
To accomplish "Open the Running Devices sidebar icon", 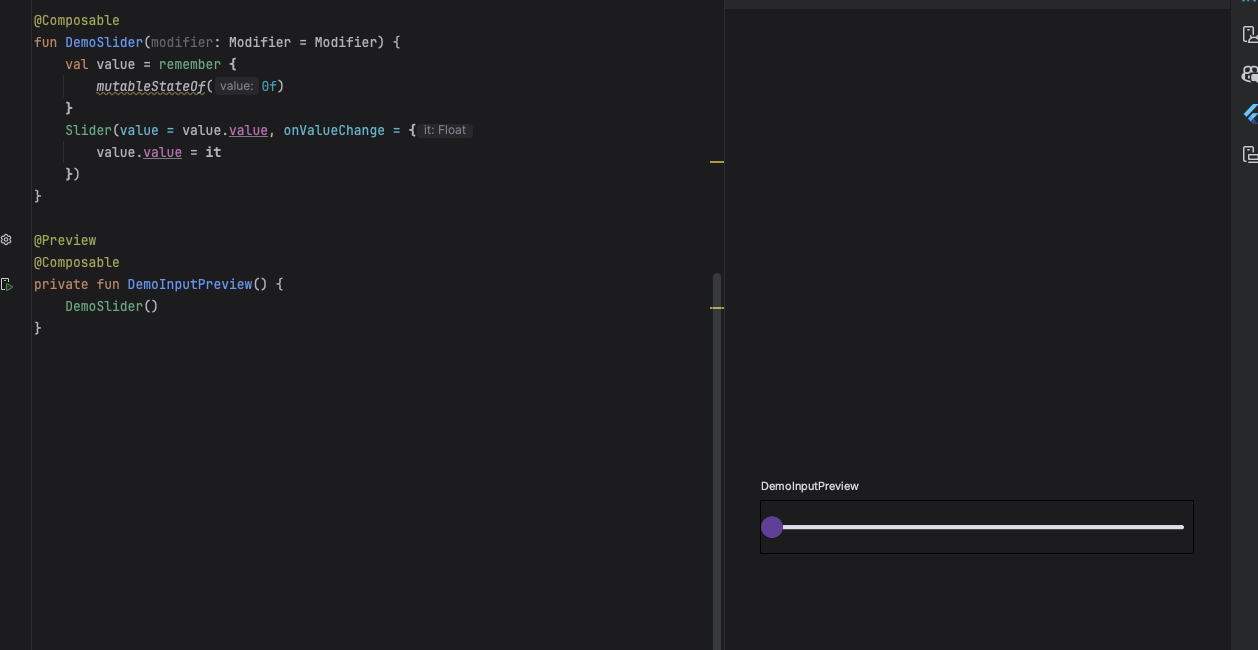I will pyautogui.click(x=1249, y=154).
